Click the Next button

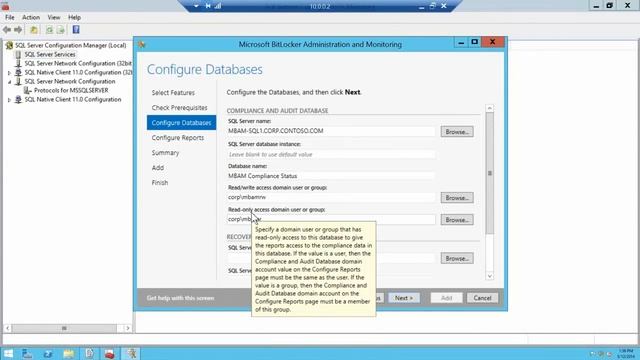404,298
